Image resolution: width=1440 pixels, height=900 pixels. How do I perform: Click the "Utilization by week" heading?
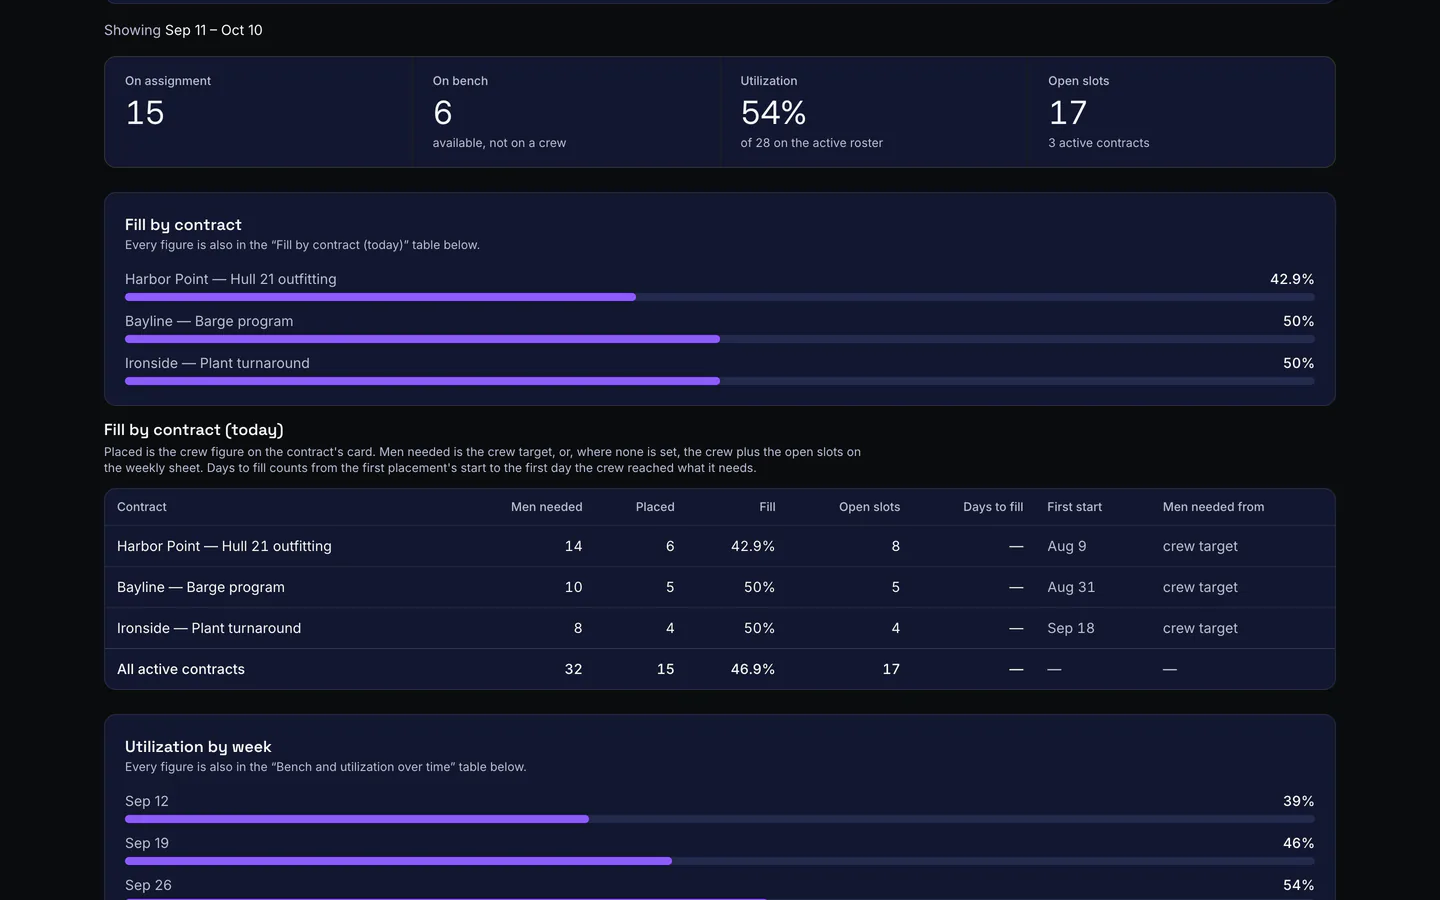point(198,747)
